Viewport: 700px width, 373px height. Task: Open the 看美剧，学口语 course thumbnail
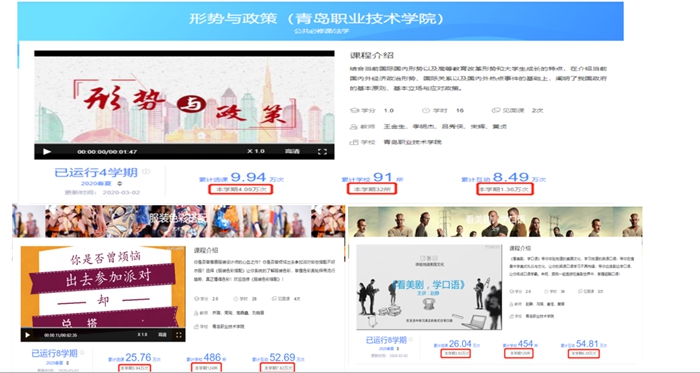(429, 287)
